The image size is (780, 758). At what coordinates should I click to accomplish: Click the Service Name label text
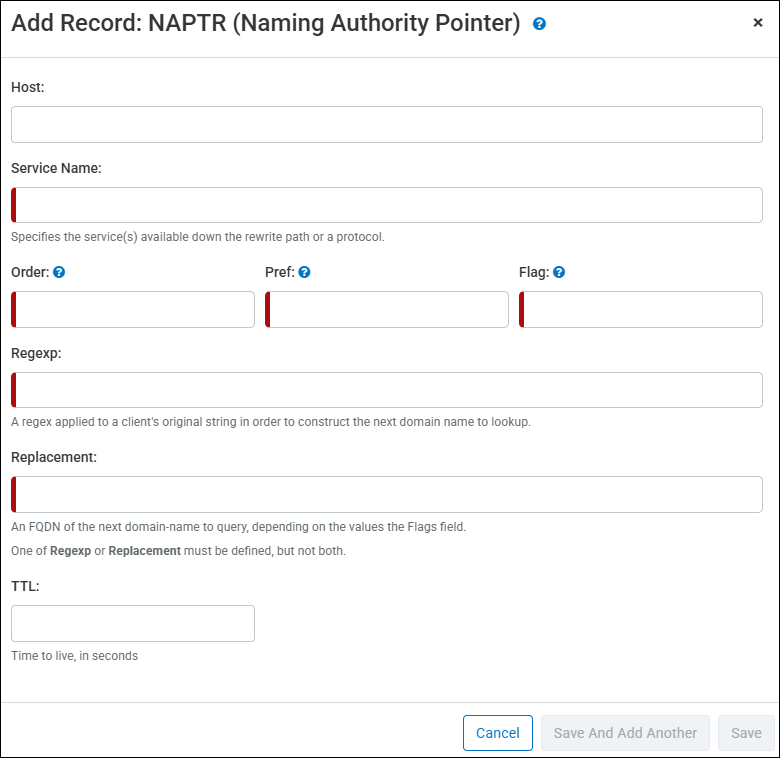coord(56,168)
